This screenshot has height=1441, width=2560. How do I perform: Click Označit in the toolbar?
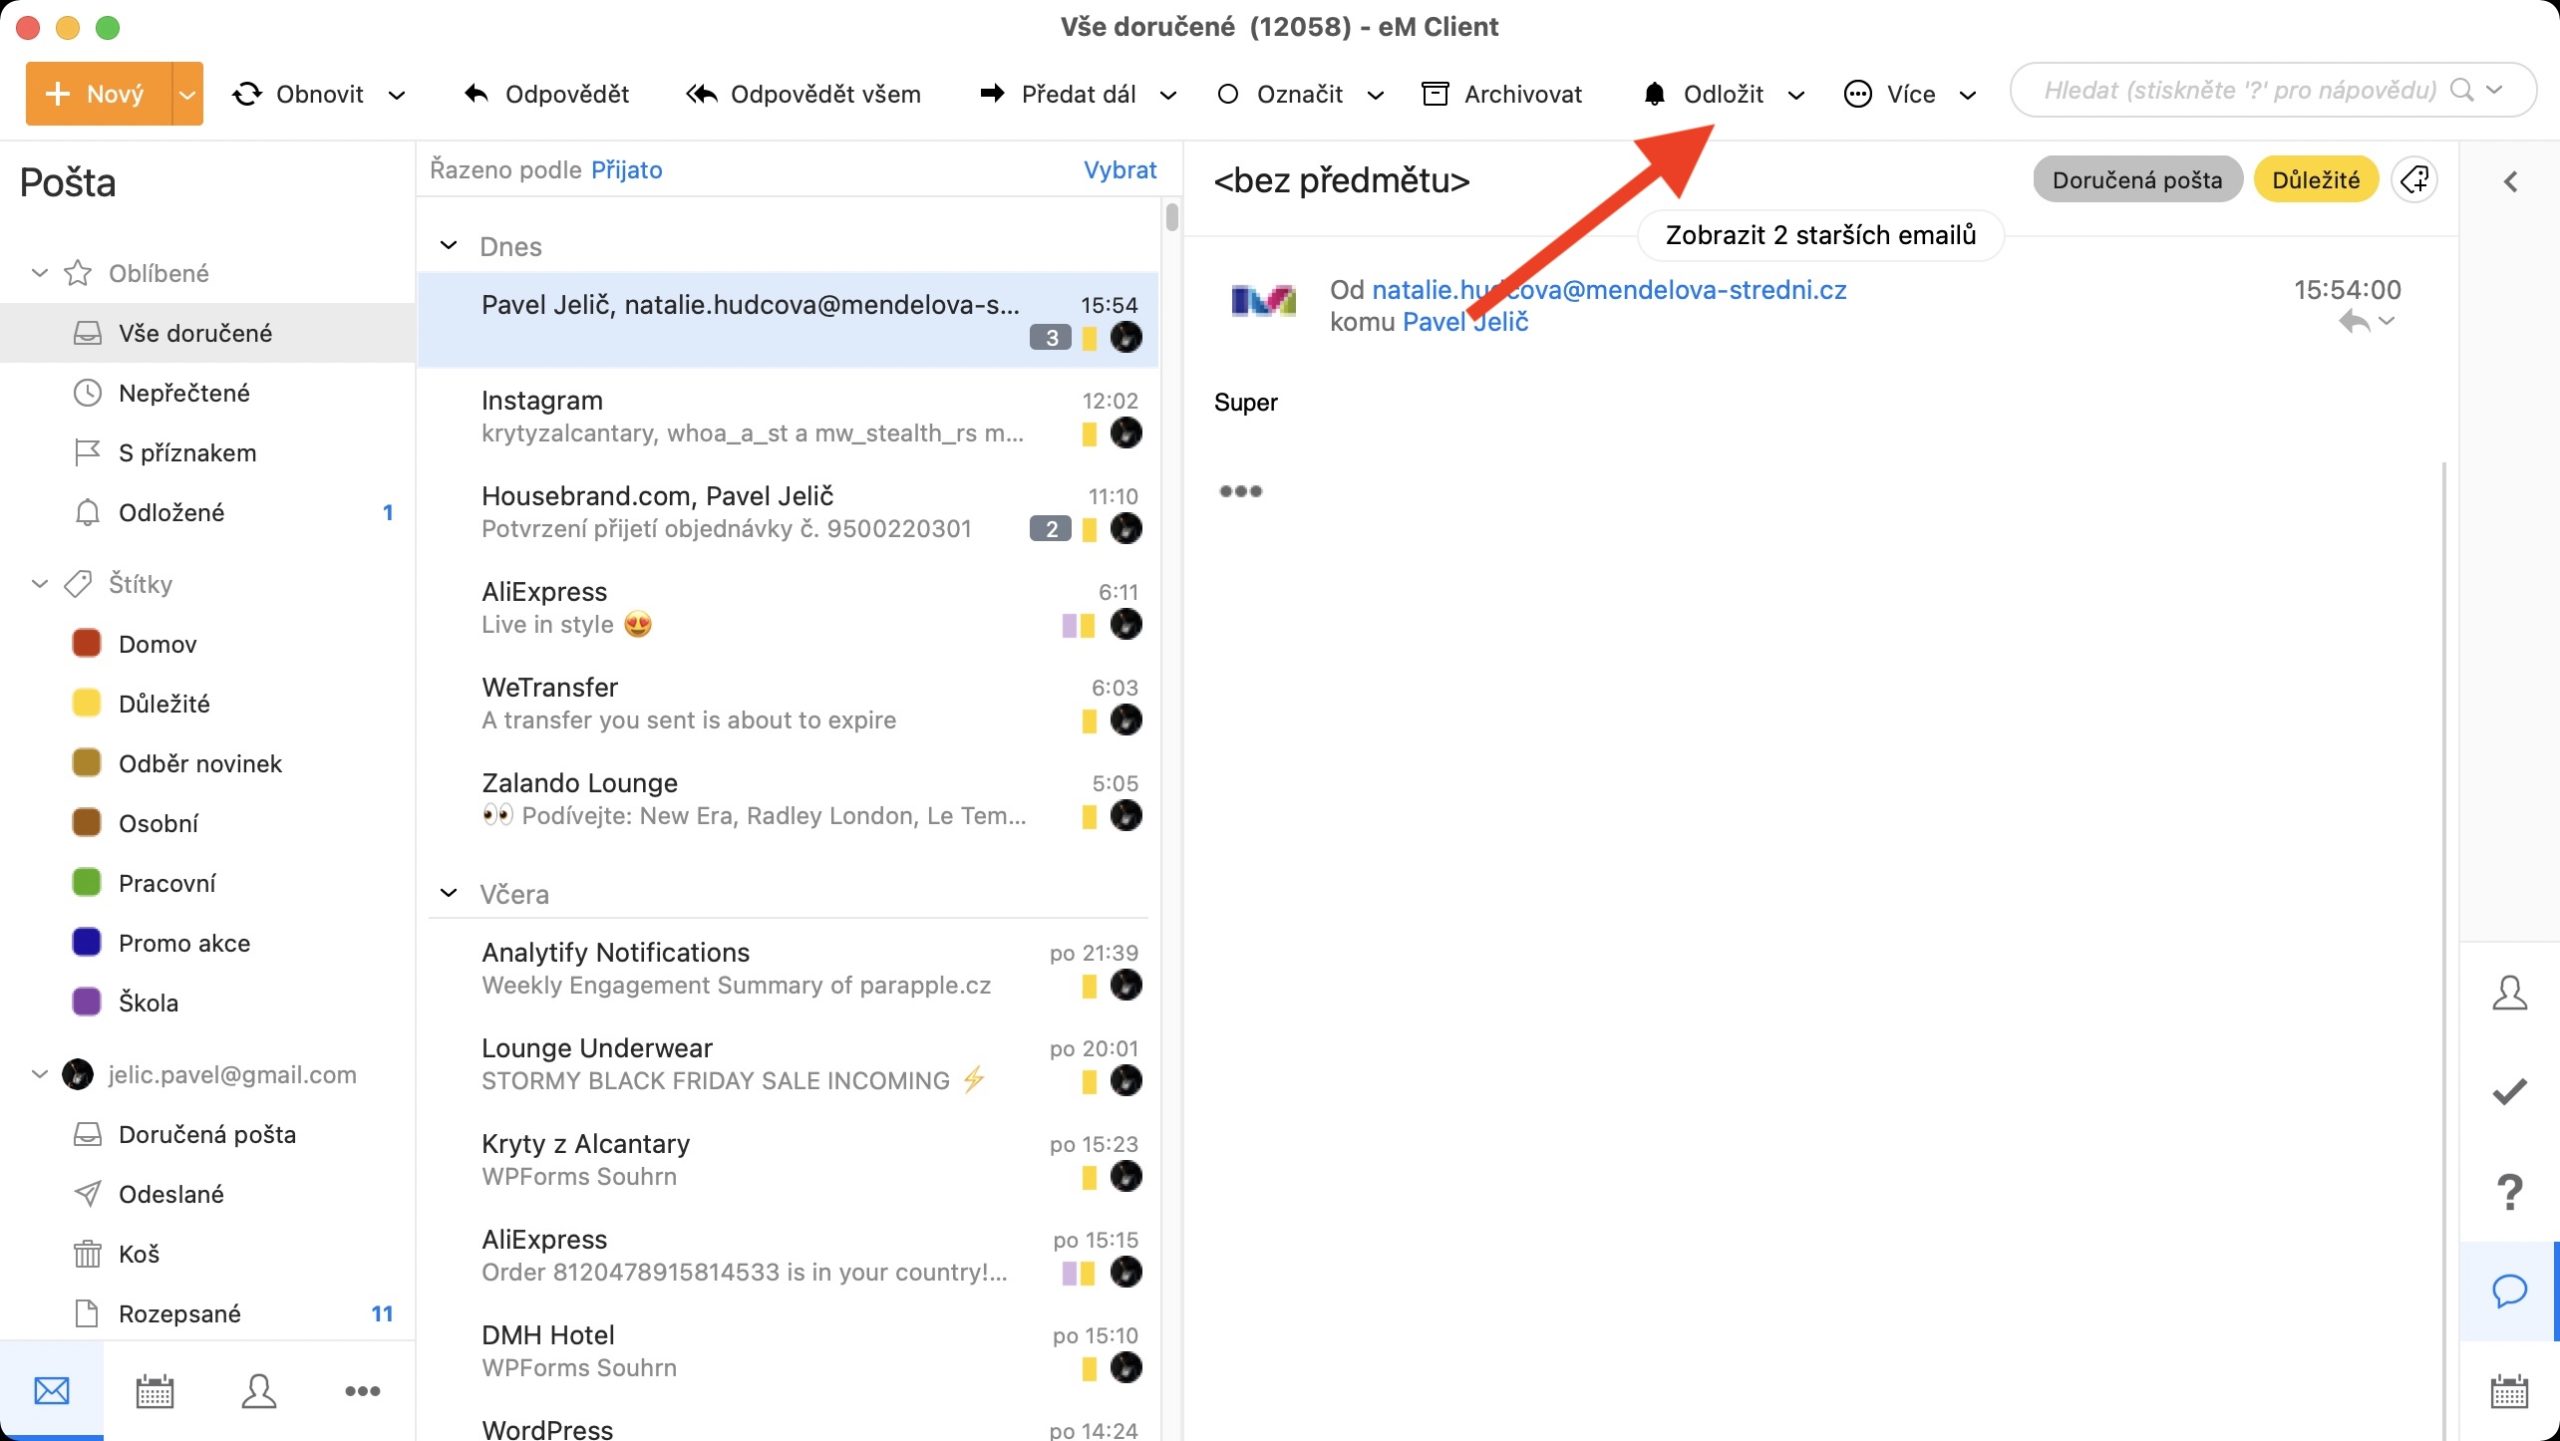click(1299, 93)
